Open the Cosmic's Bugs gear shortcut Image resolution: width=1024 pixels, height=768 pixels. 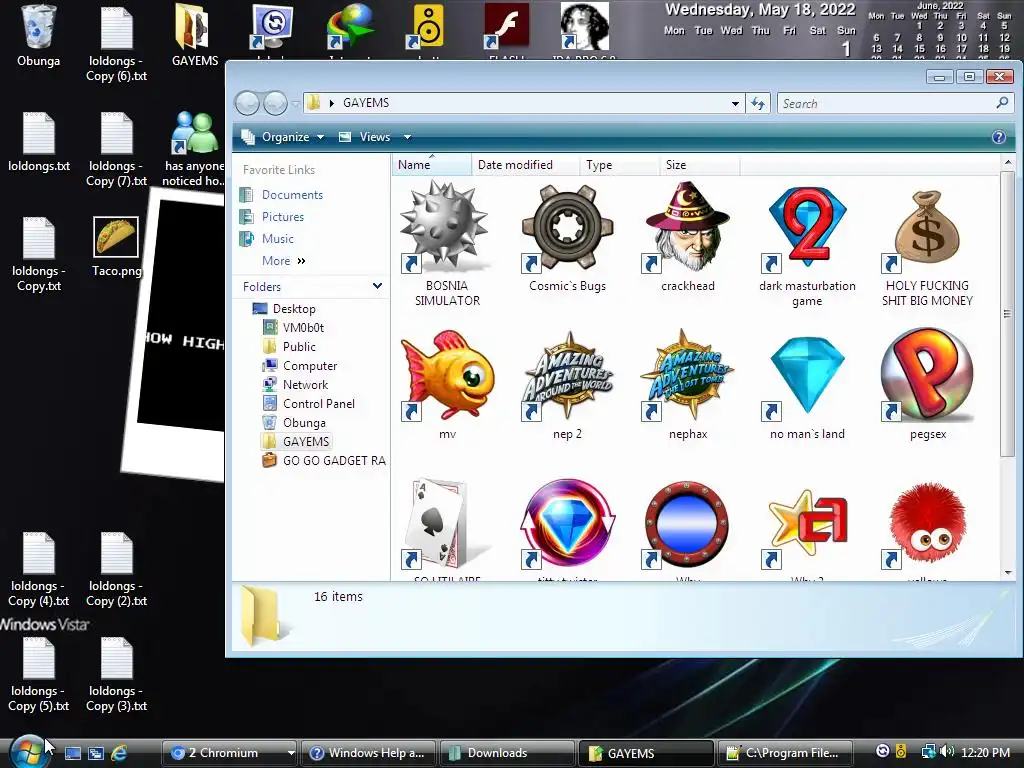568,227
